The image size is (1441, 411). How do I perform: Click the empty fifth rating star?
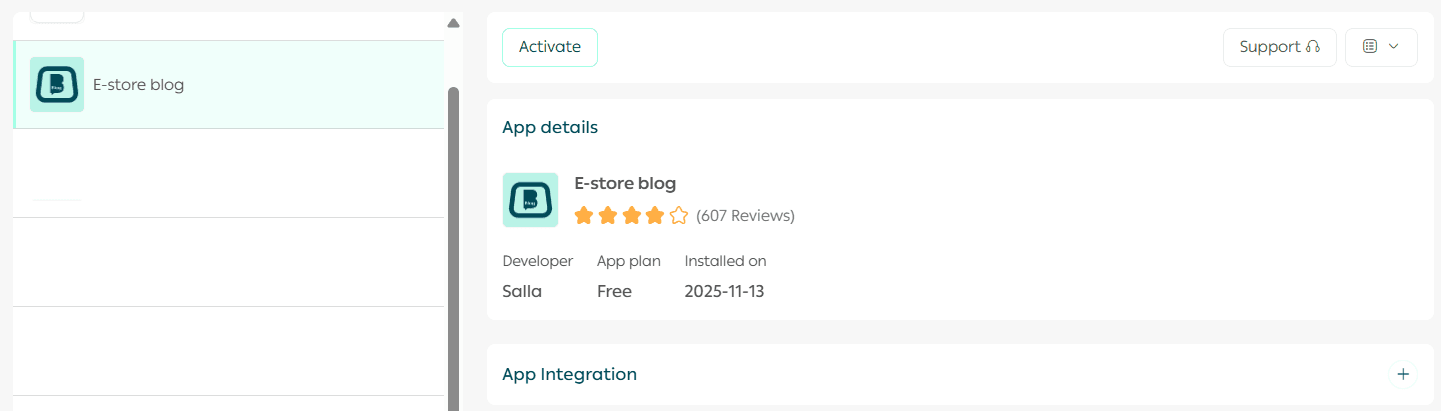(679, 215)
